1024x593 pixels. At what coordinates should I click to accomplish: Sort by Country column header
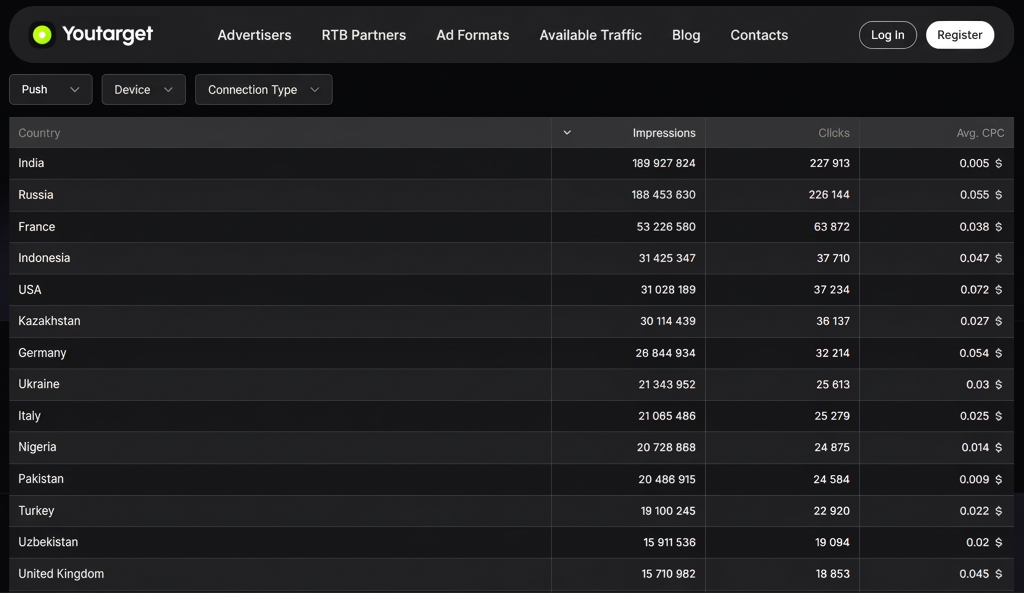point(39,133)
